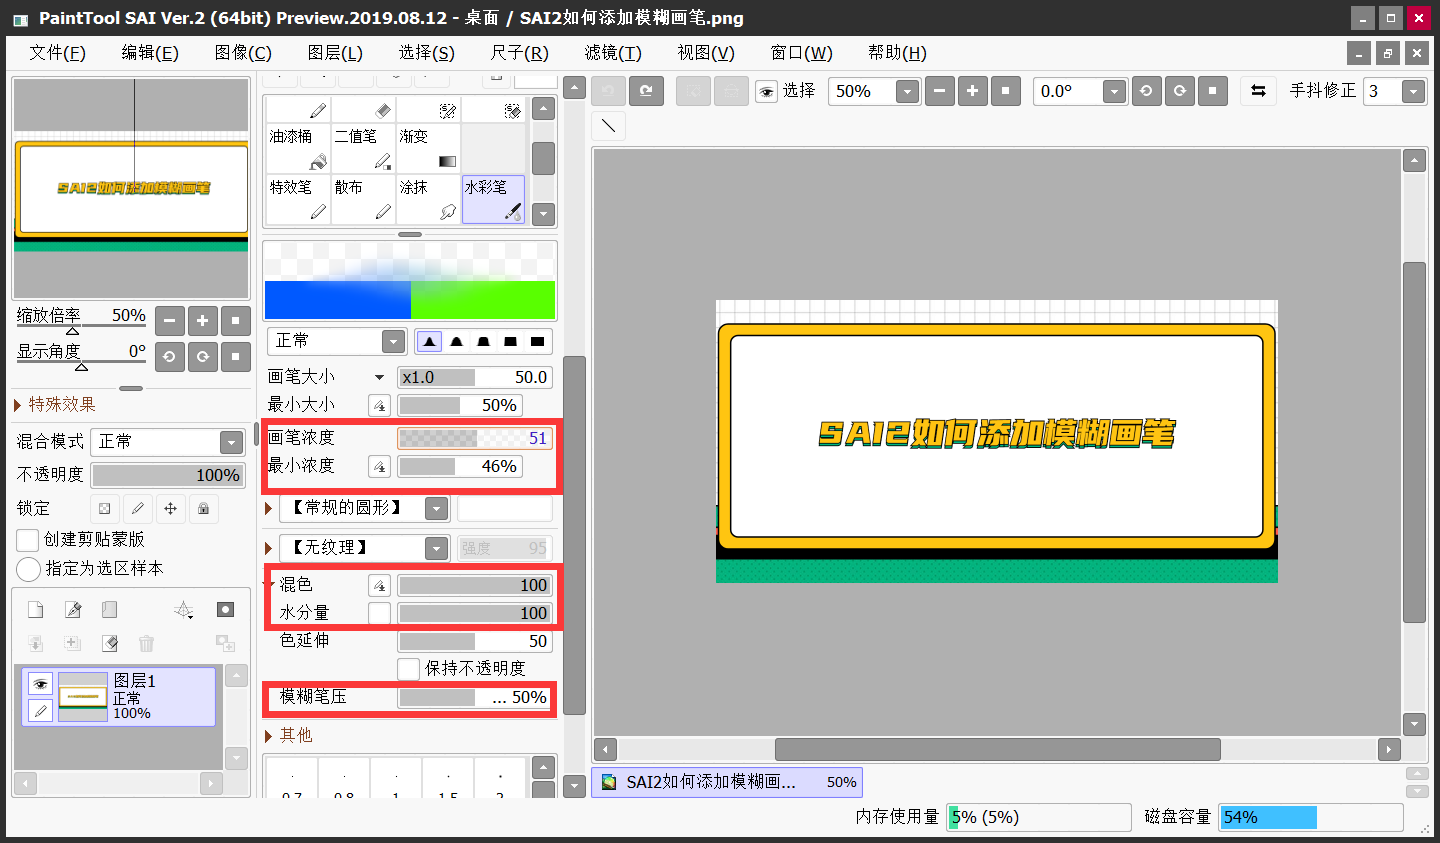Select the 散布 scatter brush tool
The height and width of the screenshot is (843, 1440).
pyautogui.click(x=363, y=199)
